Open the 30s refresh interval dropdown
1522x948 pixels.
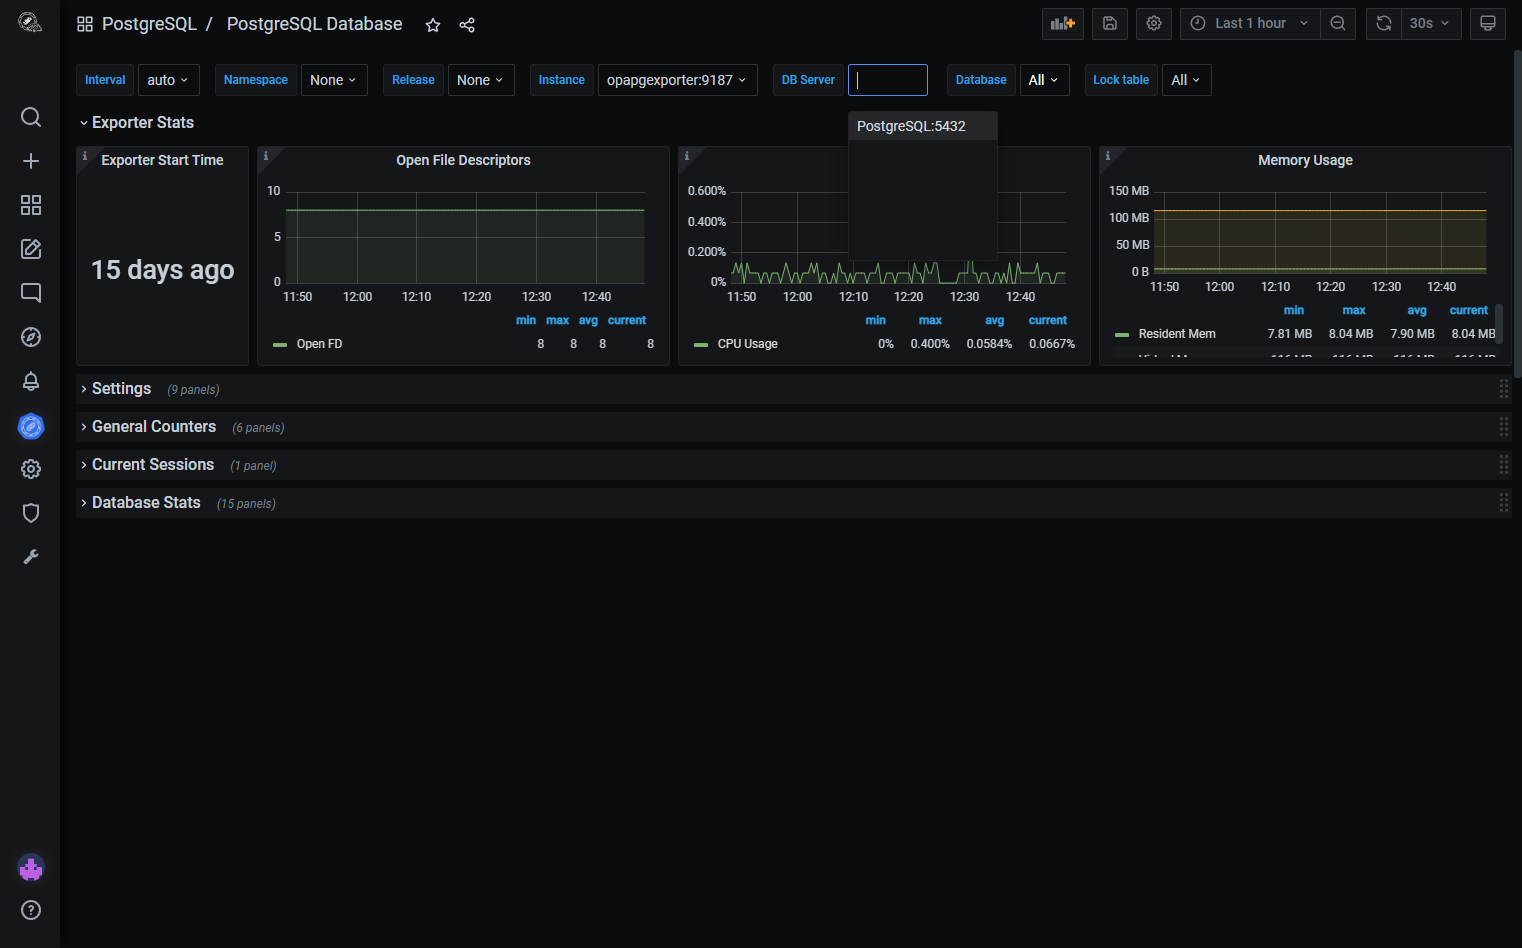[x=1431, y=23]
